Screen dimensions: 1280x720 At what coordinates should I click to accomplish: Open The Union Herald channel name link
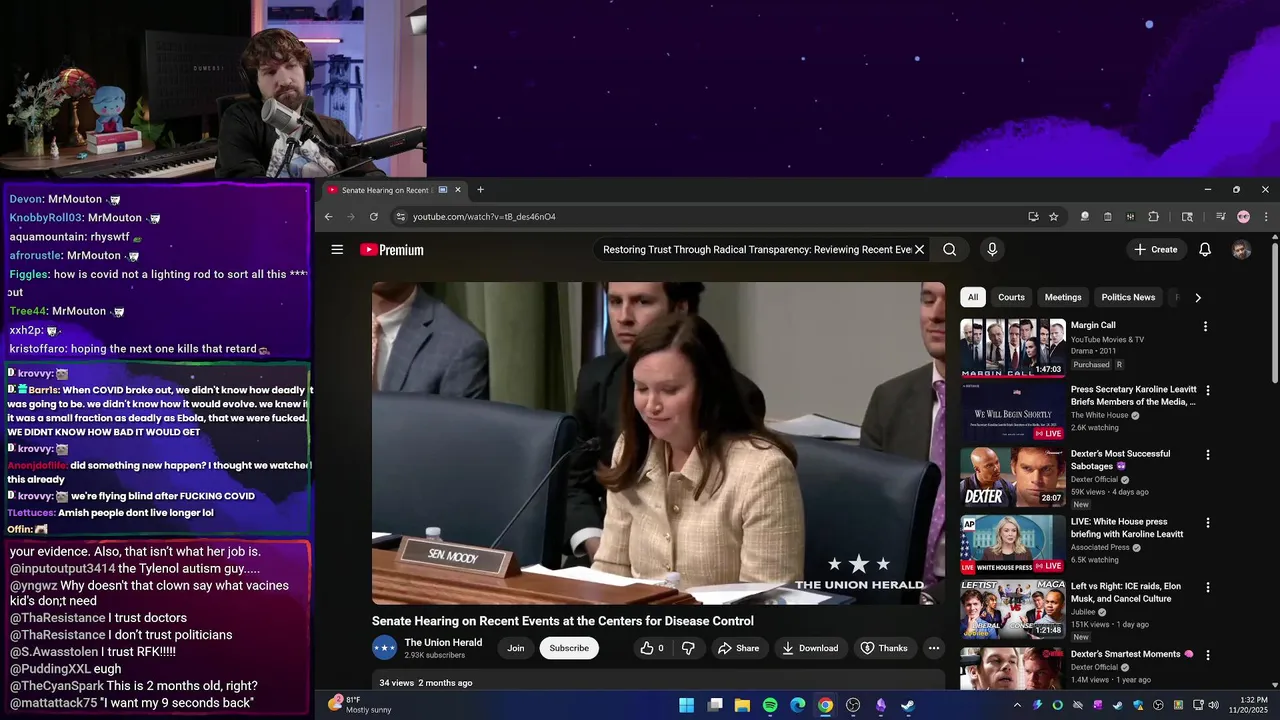443,643
